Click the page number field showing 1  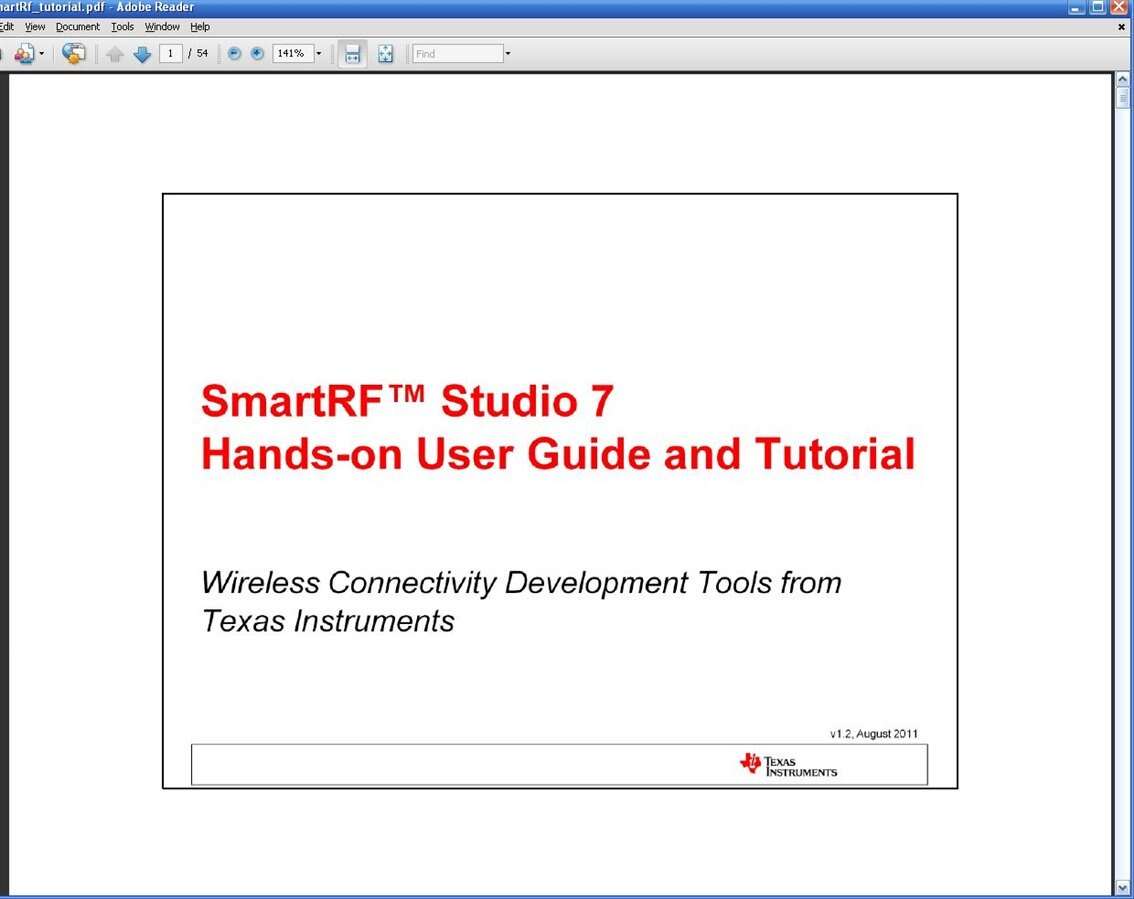pos(170,54)
